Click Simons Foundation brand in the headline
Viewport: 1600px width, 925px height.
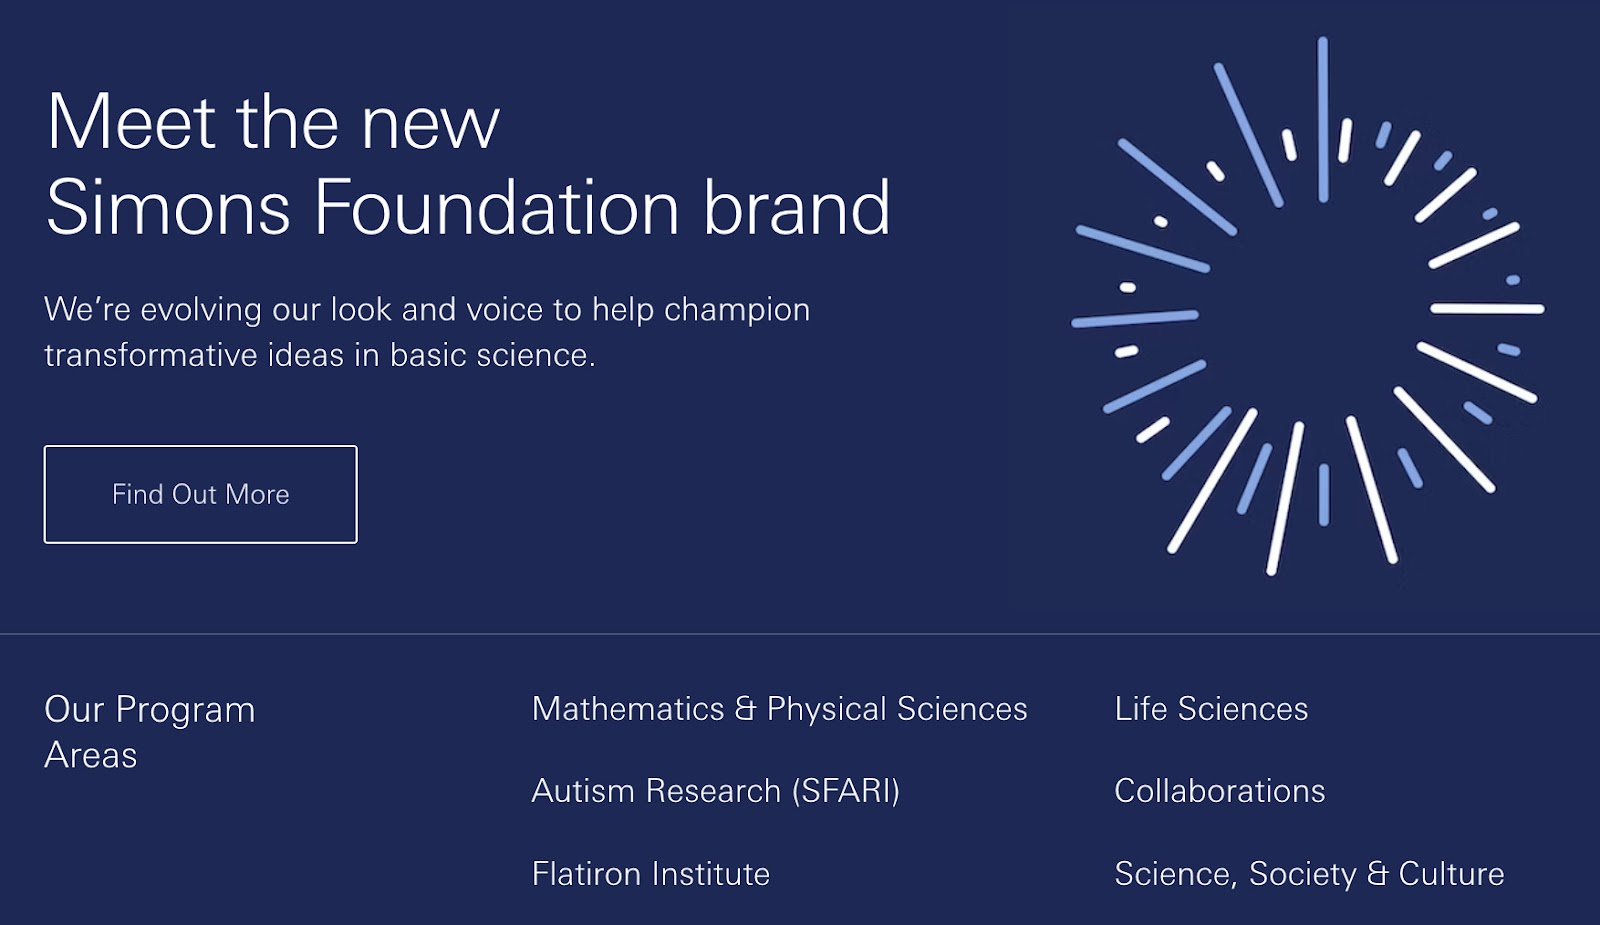(468, 207)
